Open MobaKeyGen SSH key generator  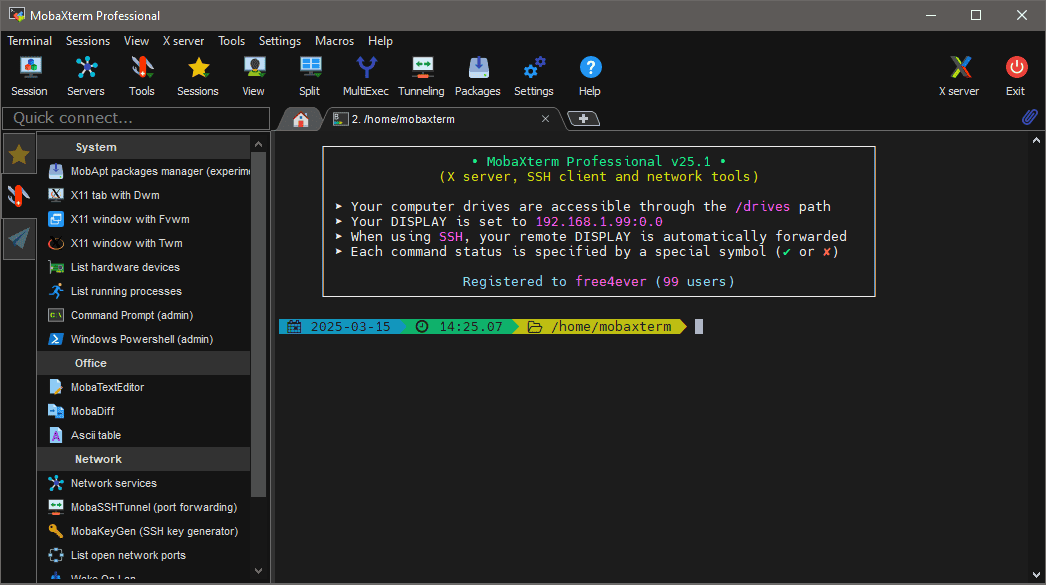pos(144,532)
